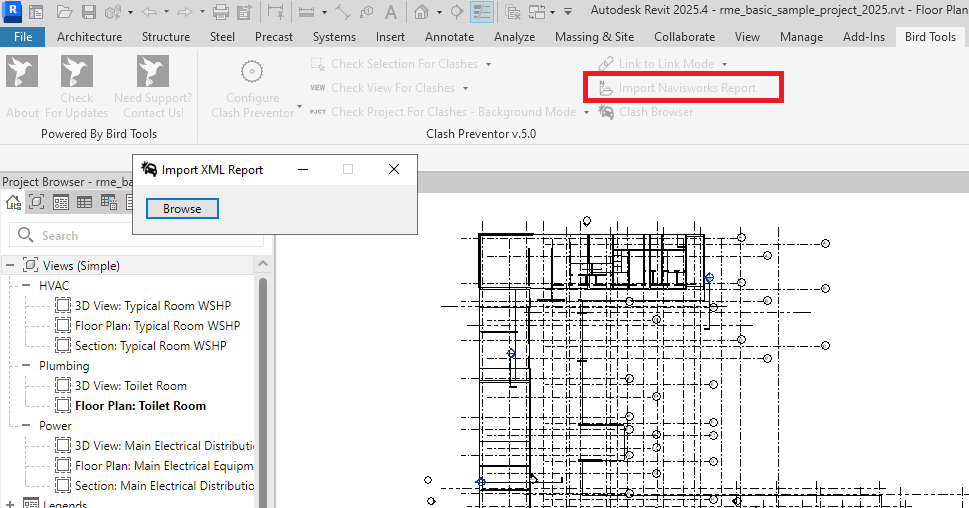Open the Default 3D View house icon

(x=421, y=12)
